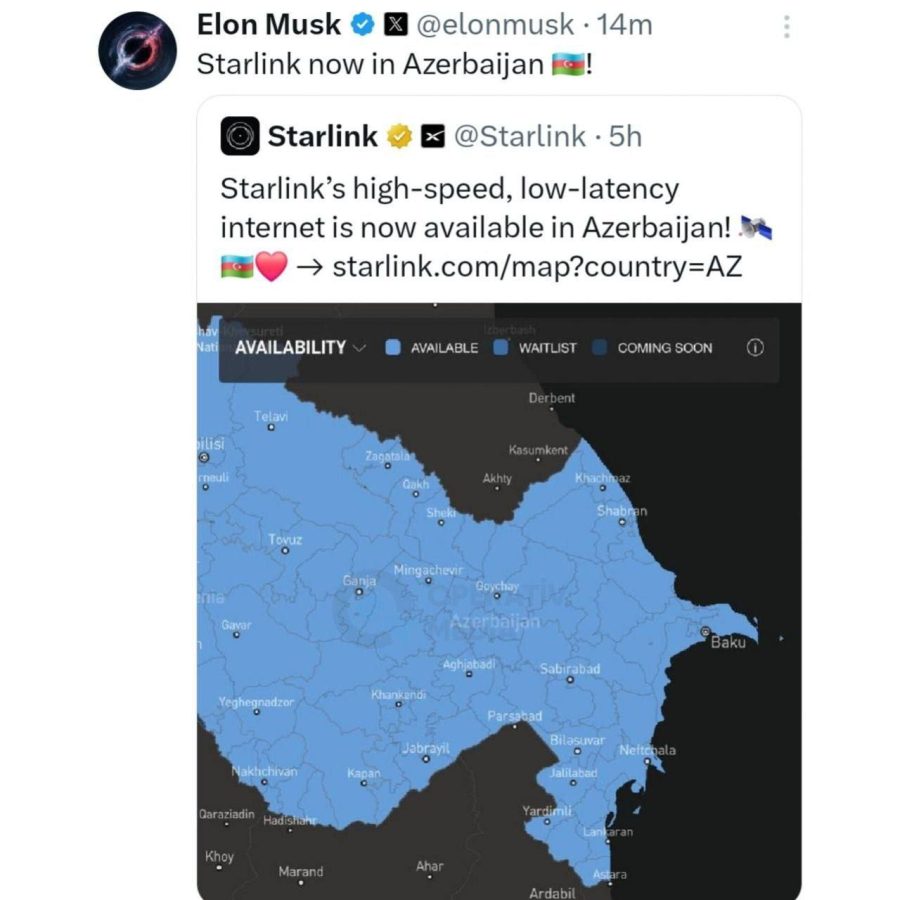The width and height of the screenshot is (900, 900).
Task: Click the Elon Musk display name
Action: coord(269,24)
